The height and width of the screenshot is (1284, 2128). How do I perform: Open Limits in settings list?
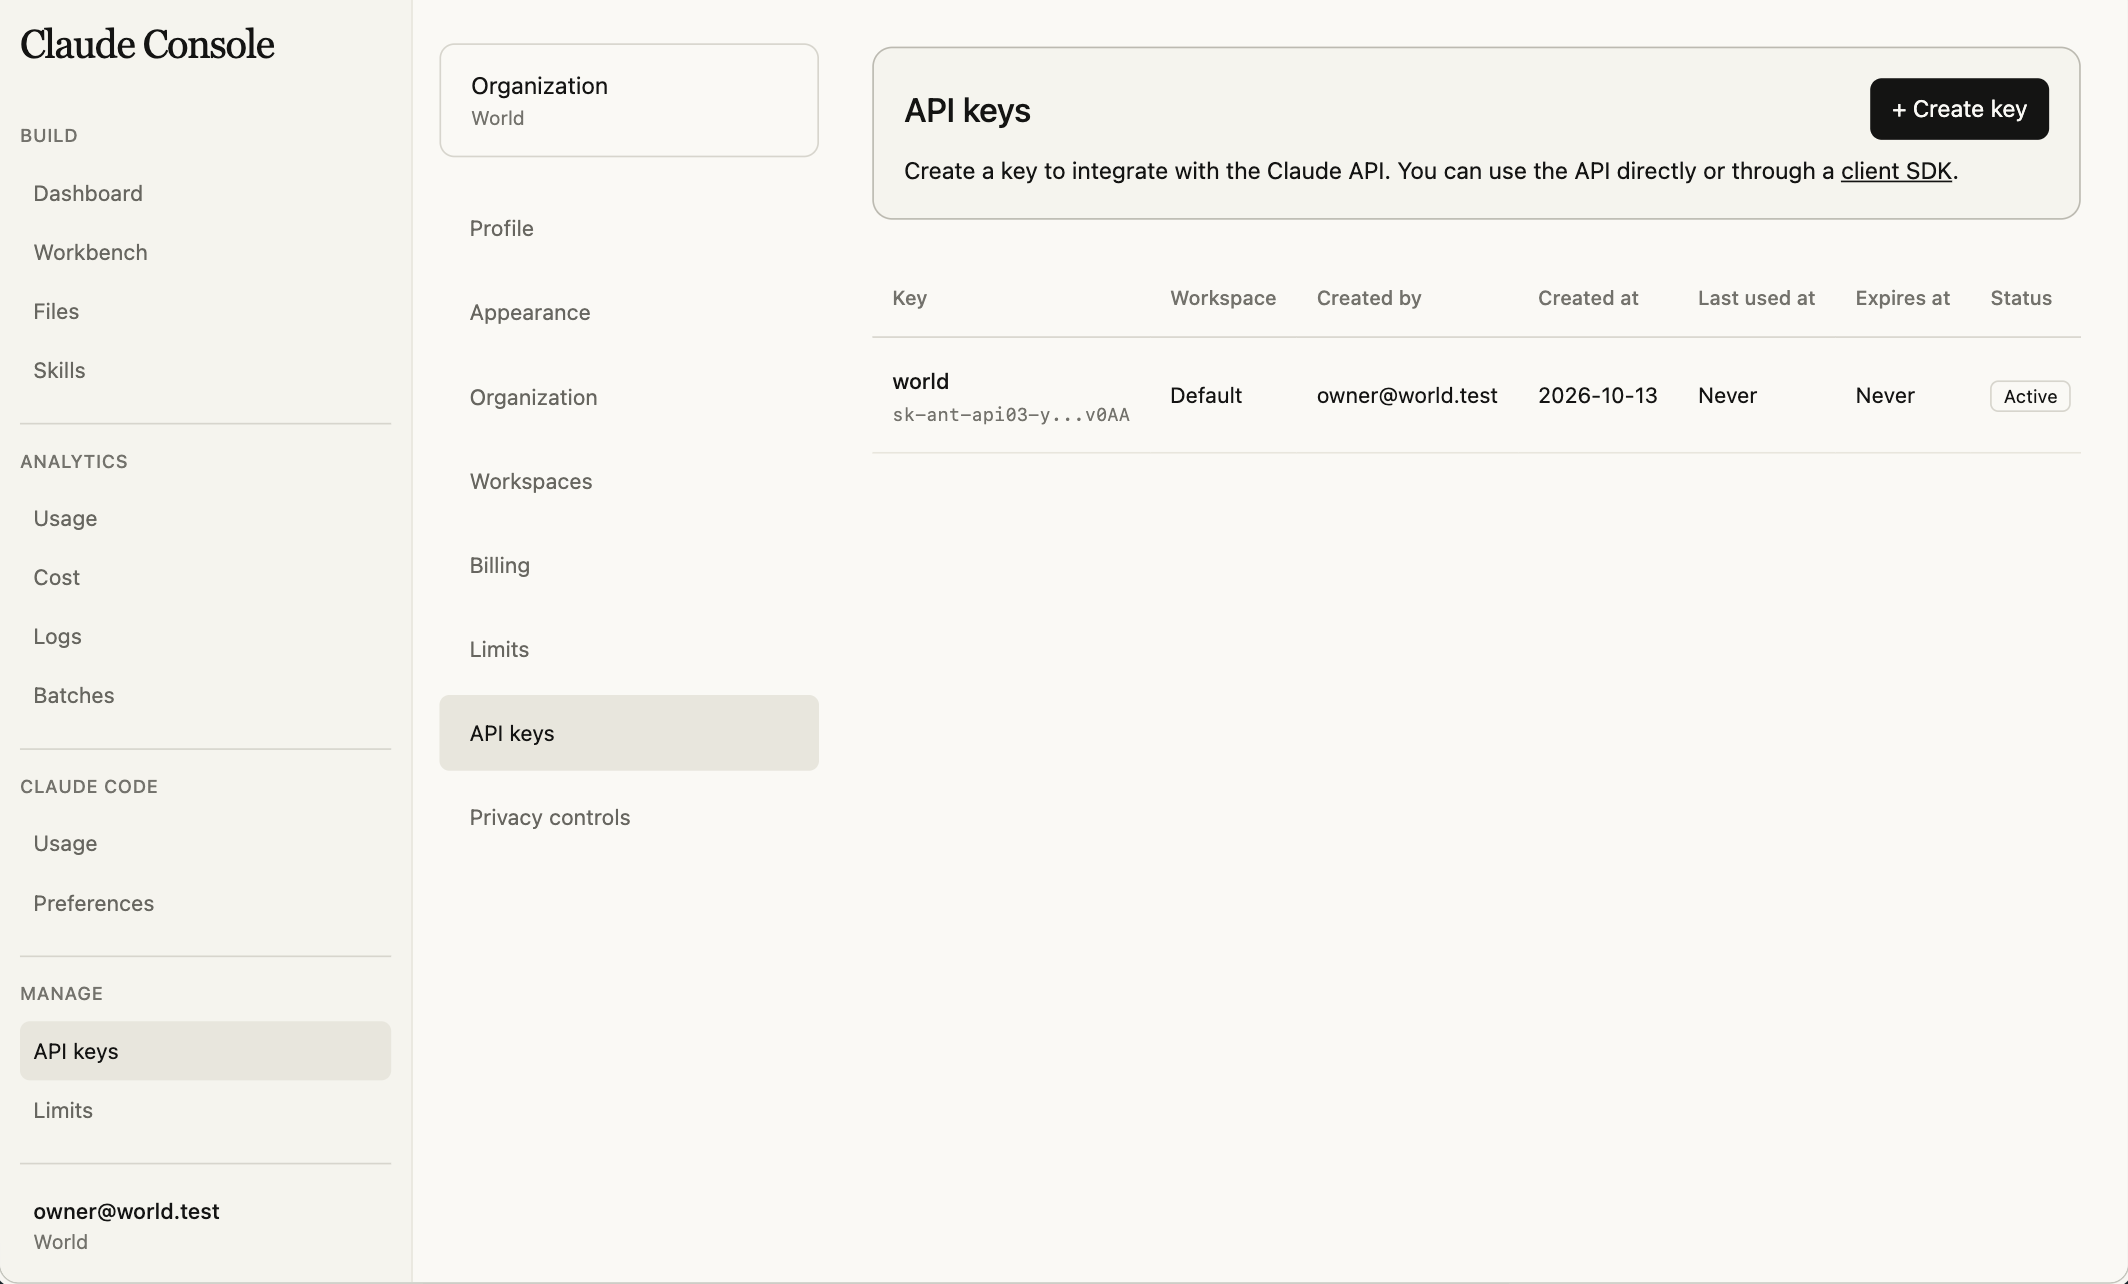(x=629, y=649)
